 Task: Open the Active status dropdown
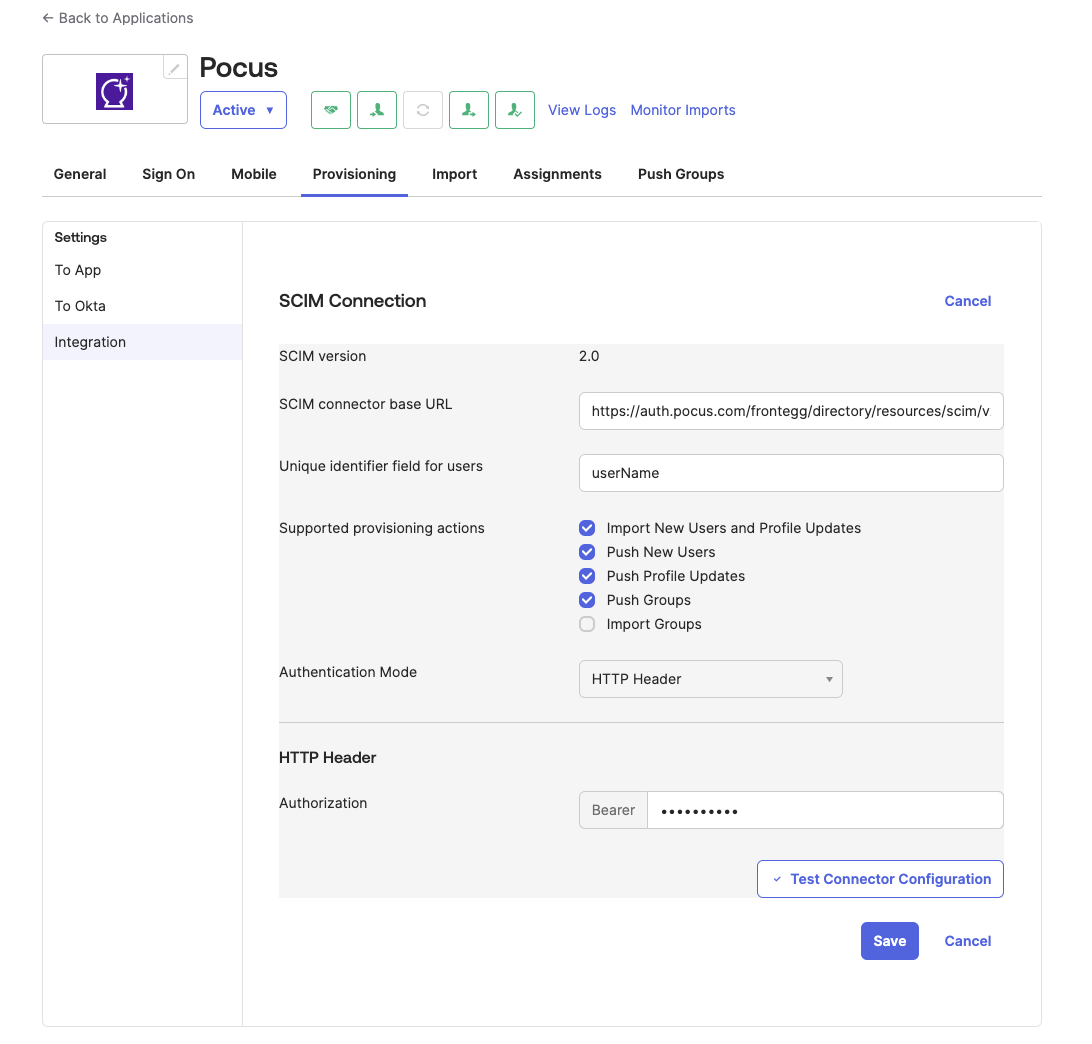point(243,110)
